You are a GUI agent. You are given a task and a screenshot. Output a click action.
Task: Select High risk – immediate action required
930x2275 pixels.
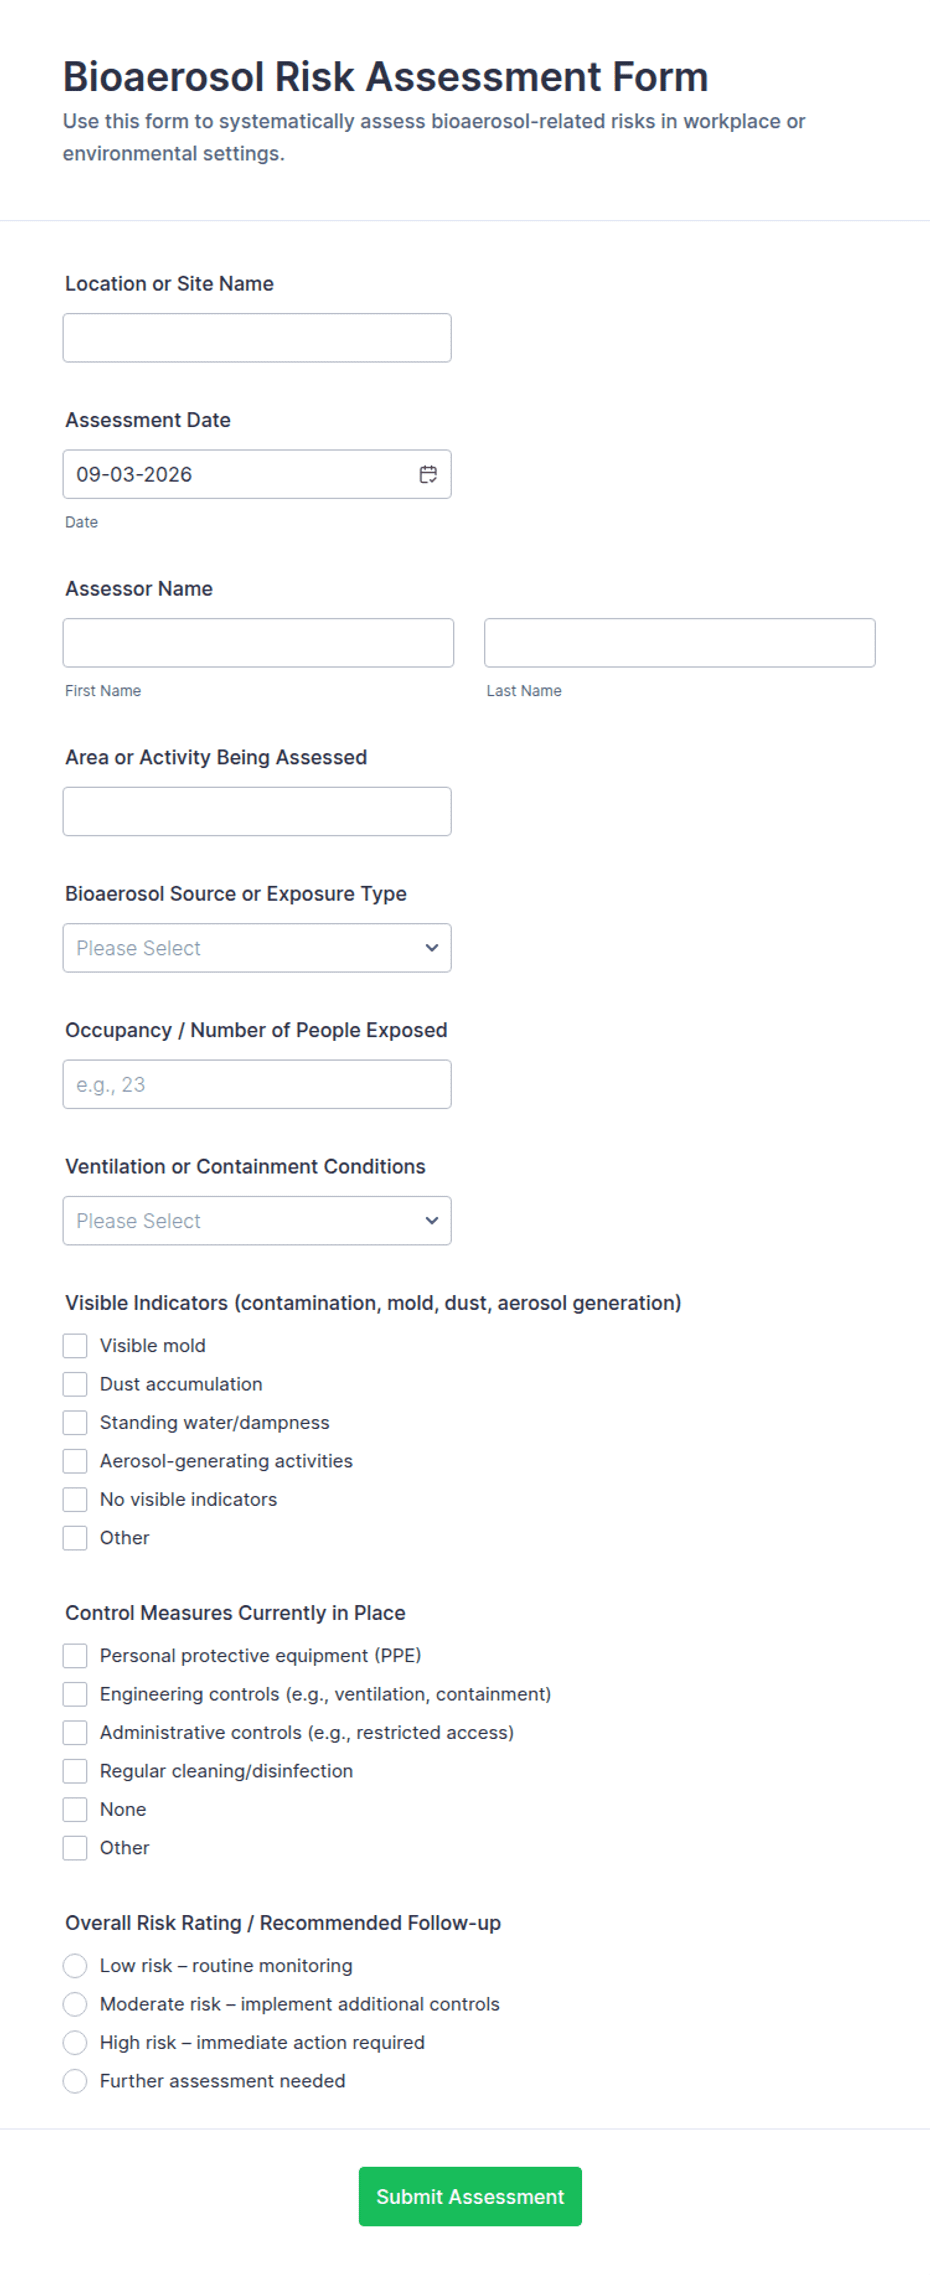click(x=75, y=2043)
